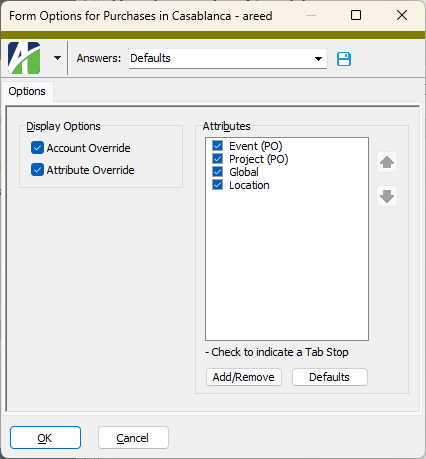Image resolution: width=426 pixels, height=459 pixels.
Task: Toggle Project (PO) tab stop checkbox
Action: pyautogui.click(x=218, y=159)
